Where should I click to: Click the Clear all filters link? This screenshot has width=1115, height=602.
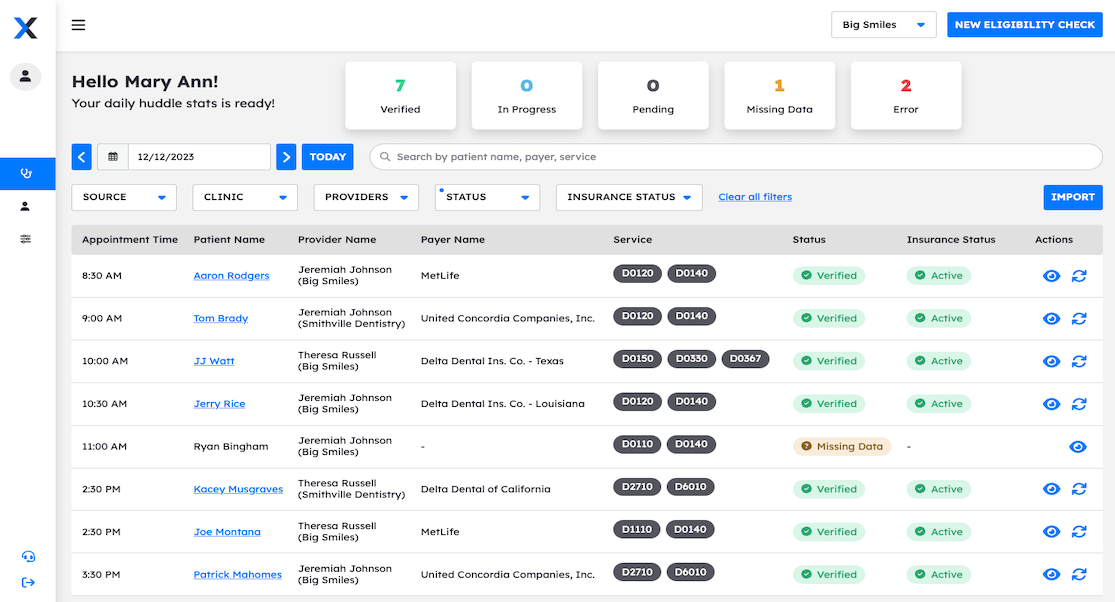[755, 197]
